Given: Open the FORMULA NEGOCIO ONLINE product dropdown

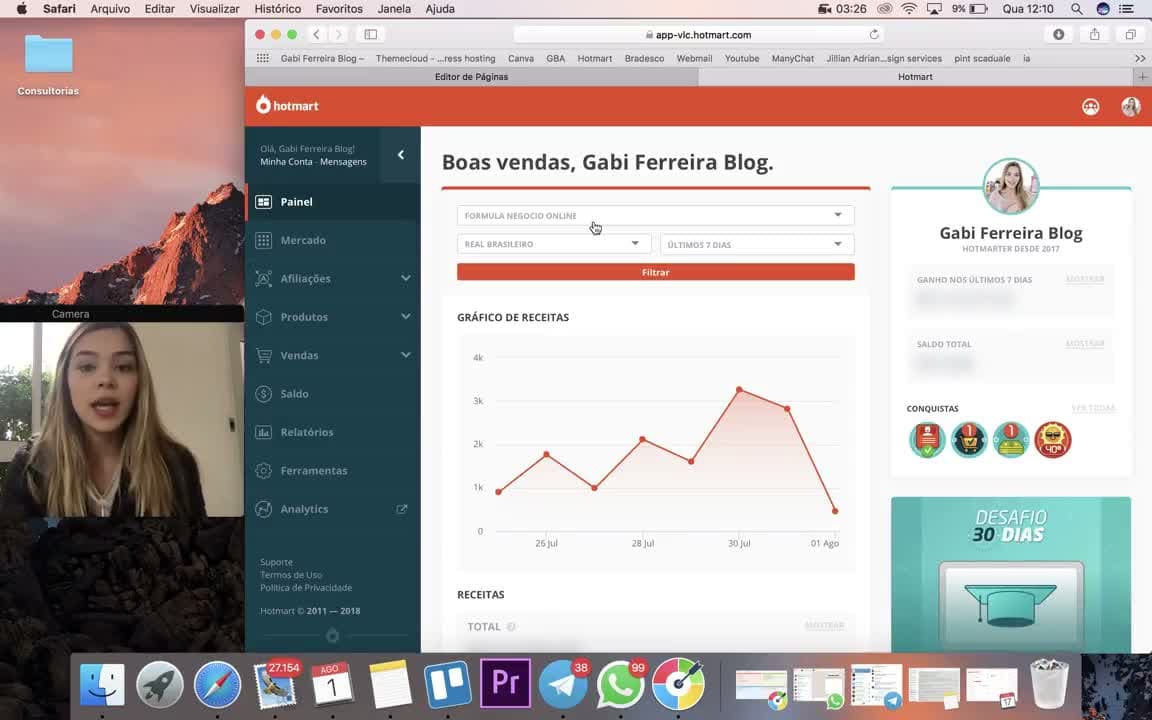Looking at the screenshot, I should tap(655, 215).
